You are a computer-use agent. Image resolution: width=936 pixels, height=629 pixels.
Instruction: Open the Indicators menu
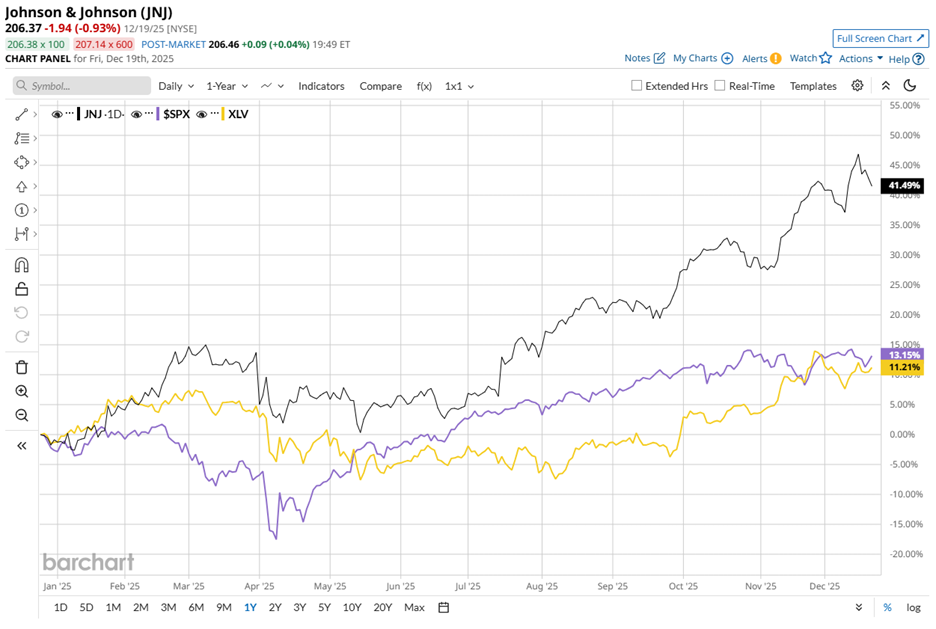[321, 86]
